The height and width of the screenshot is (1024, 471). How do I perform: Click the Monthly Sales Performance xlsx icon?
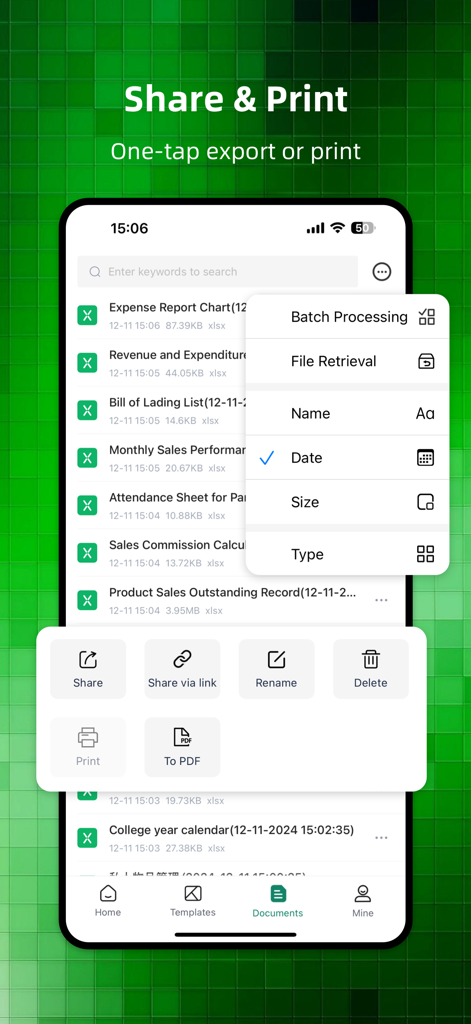[87, 458]
